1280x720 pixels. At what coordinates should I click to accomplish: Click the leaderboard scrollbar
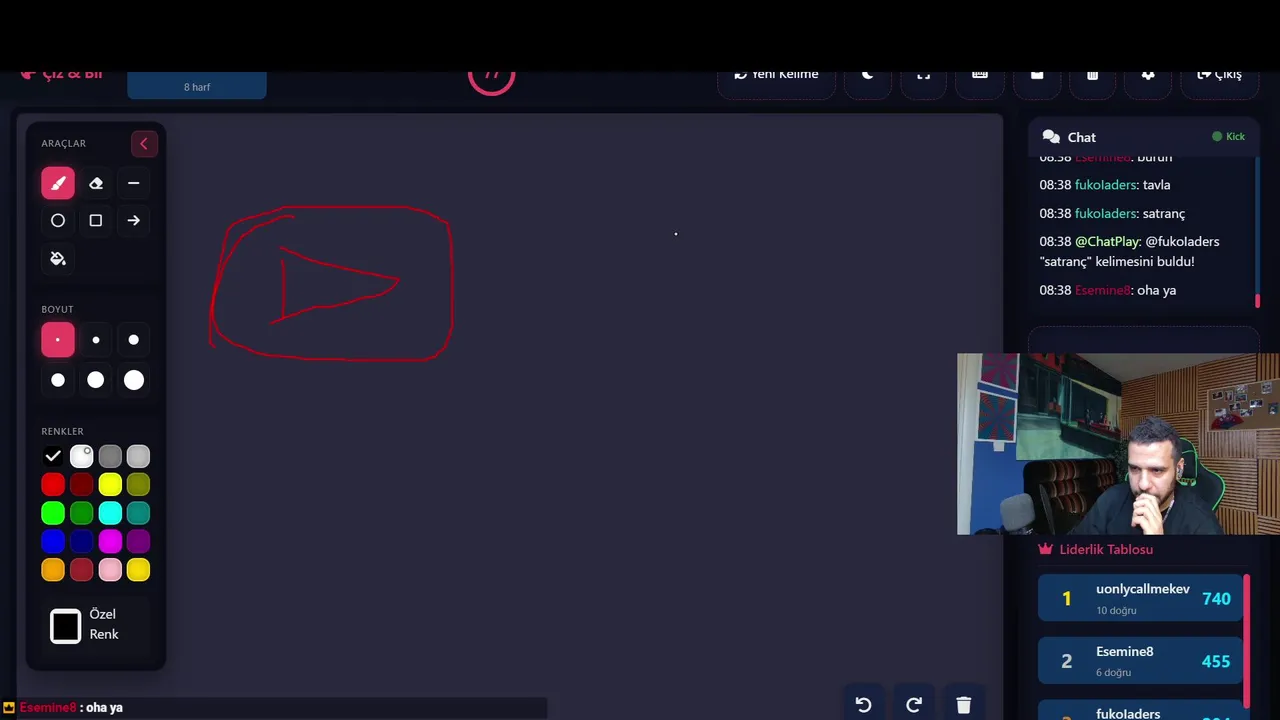1247,640
